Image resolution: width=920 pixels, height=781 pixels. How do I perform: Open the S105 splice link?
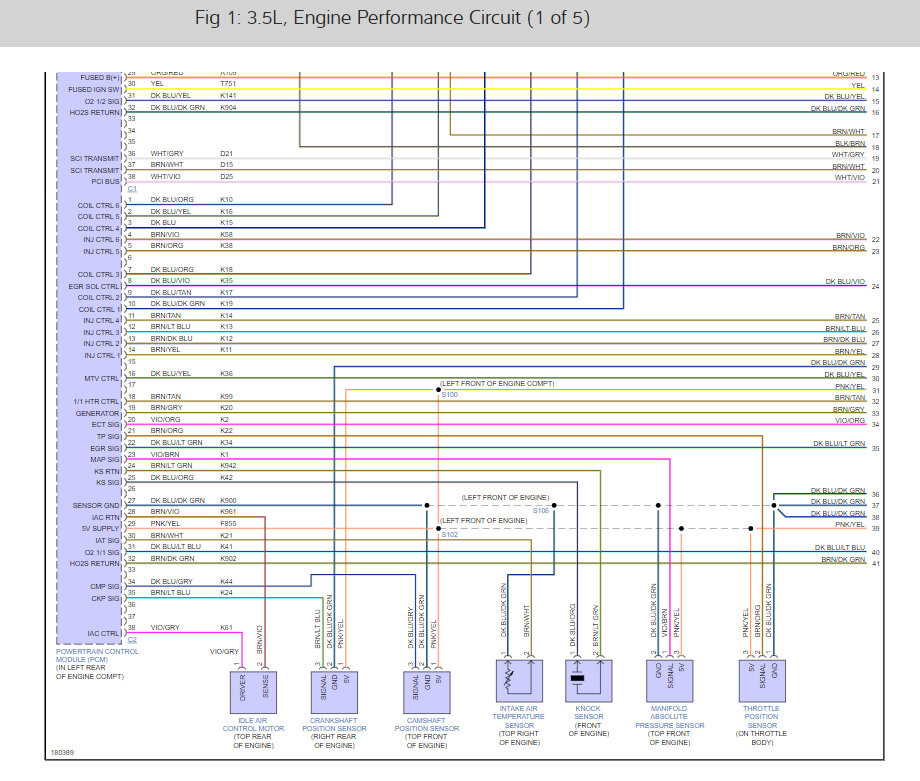coord(541,510)
